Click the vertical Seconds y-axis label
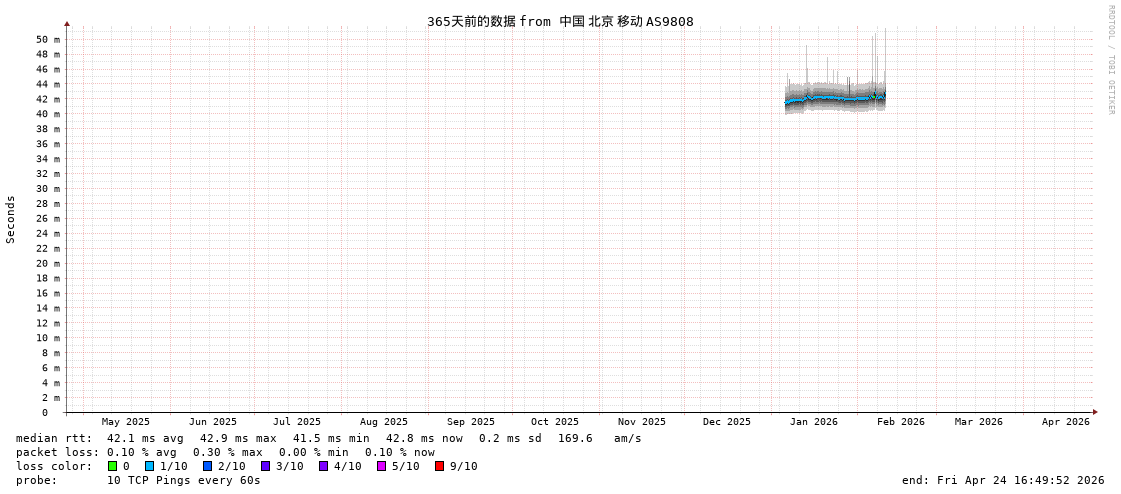This screenshot has width=1121, height=494. [x=11, y=219]
